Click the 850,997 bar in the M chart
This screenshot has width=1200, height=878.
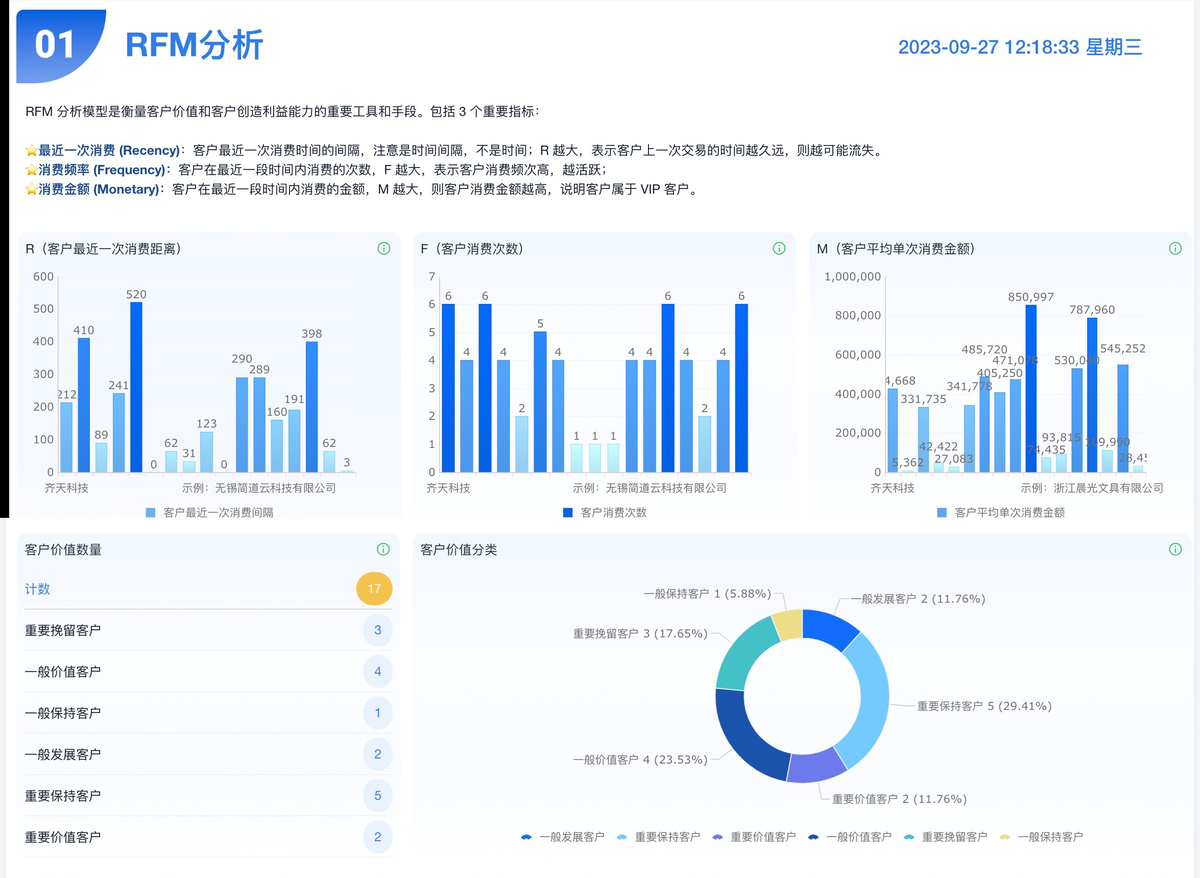[x=1030, y=390]
